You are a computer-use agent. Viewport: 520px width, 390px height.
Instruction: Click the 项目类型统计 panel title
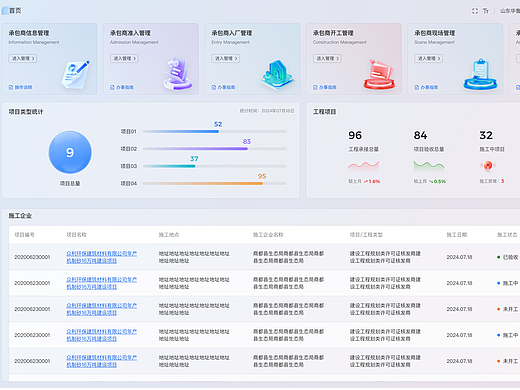tap(26, 112)
